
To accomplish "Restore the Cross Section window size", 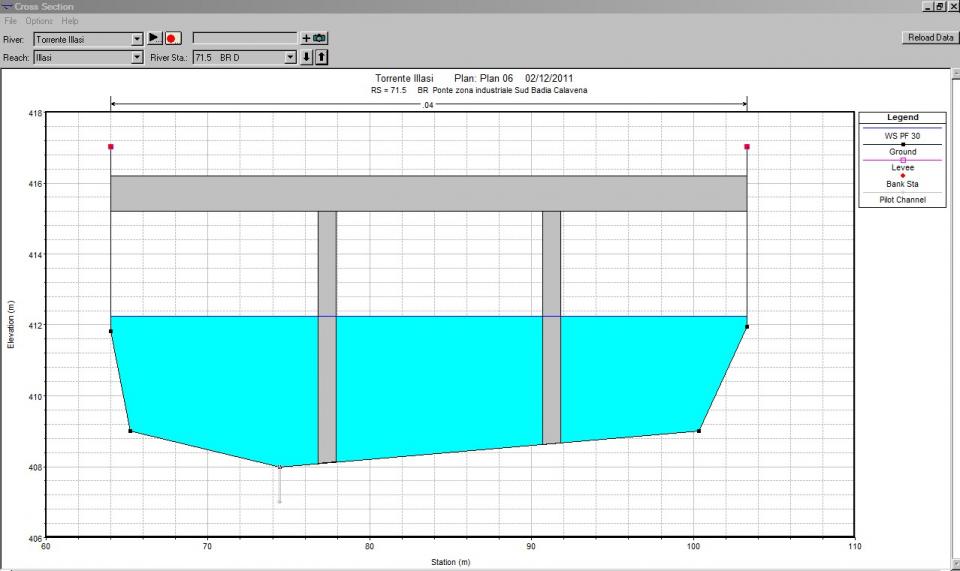I will [x=939, y=7].
